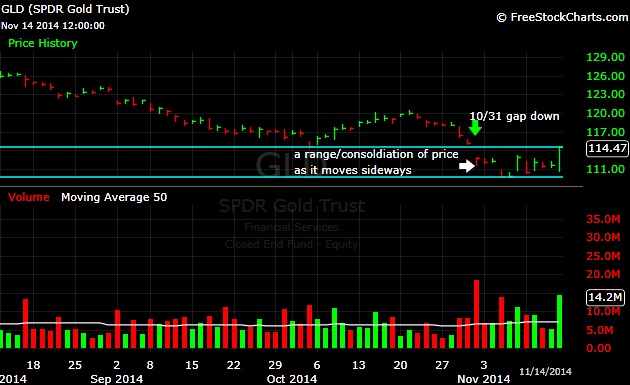
Task: Click the 129.00 price axis label
Action: tap(605, 57)
